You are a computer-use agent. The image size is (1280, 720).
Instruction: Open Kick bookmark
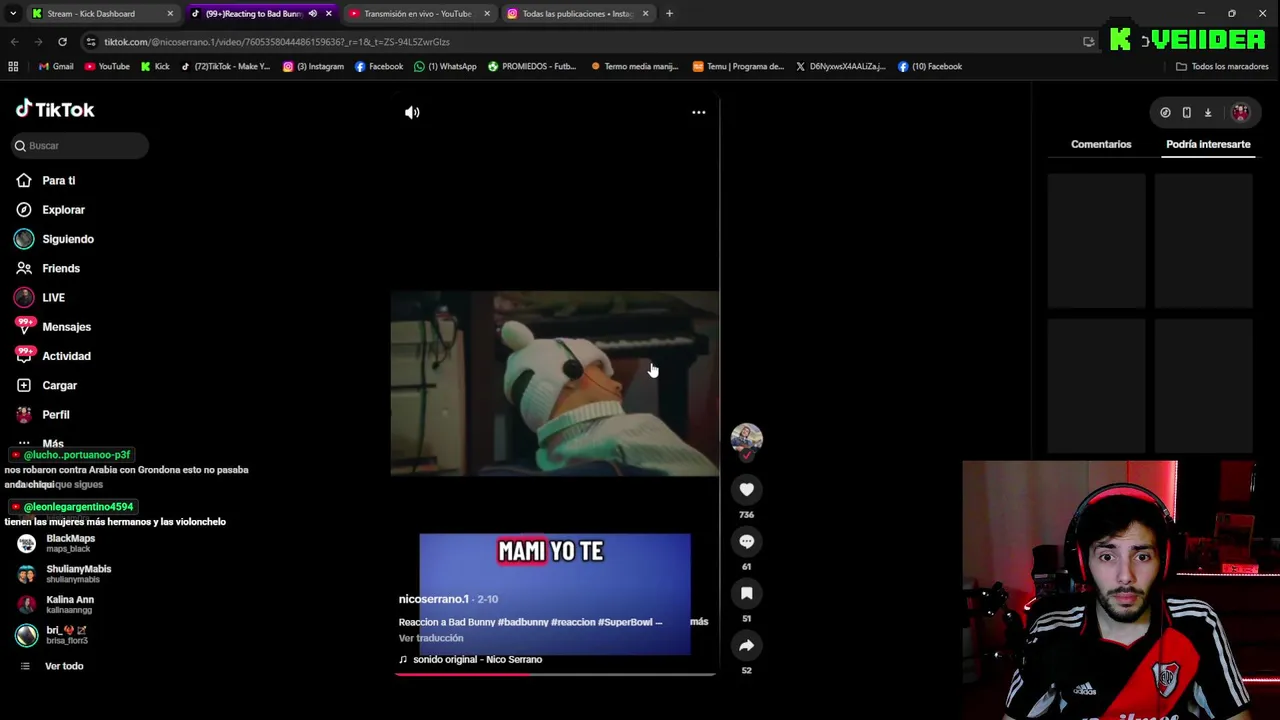pyautogui.click(x=155, y=67)
